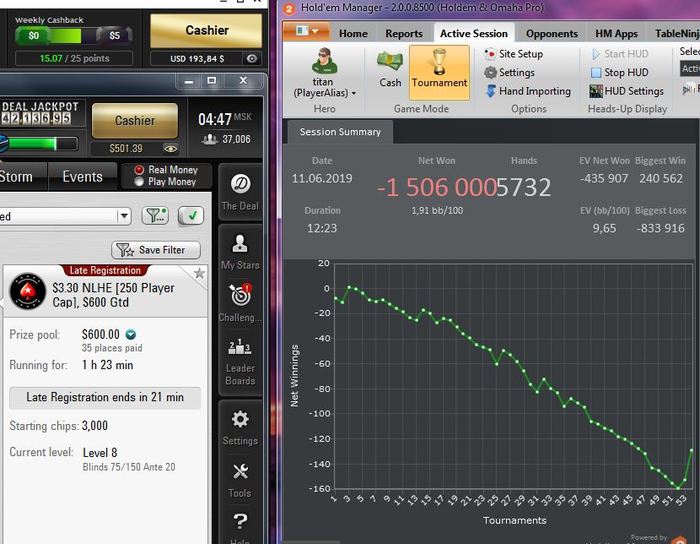Open the filter combo box dropdown arrow
This screenshot has height=544, width=700.
pyautogui.click(x=124, y=216)
